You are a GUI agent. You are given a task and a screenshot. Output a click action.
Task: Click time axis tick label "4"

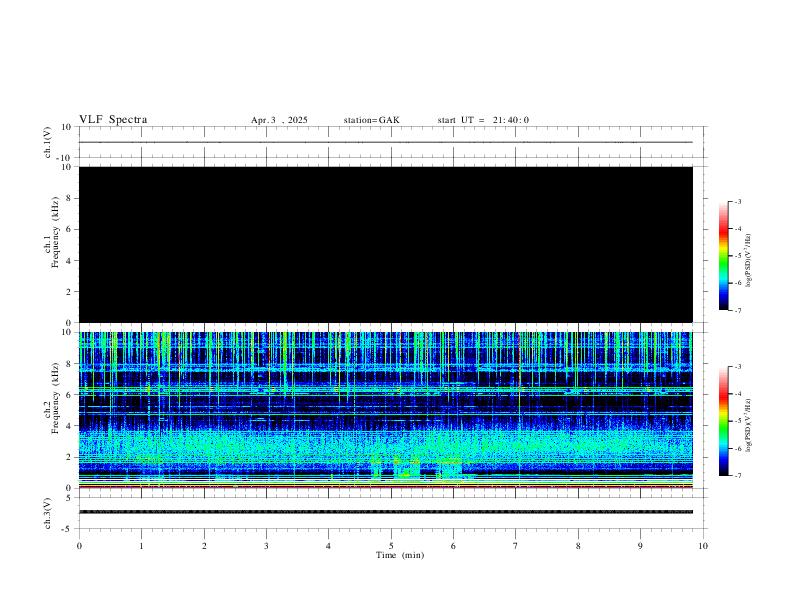[328, 546]
